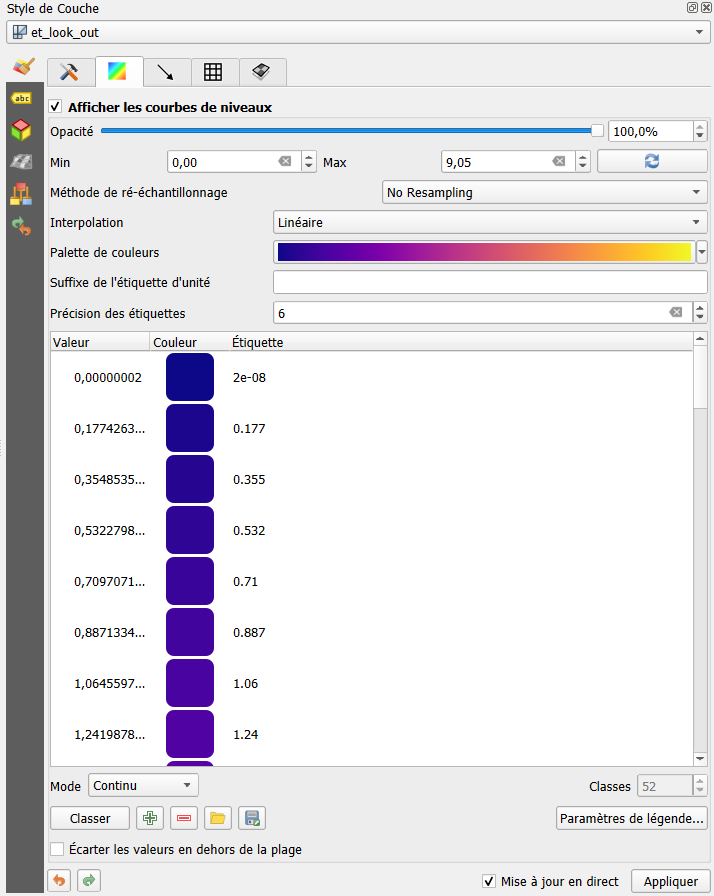Save the color map using the floppy disk icon

pyautogui.click(x=252, y=818)
